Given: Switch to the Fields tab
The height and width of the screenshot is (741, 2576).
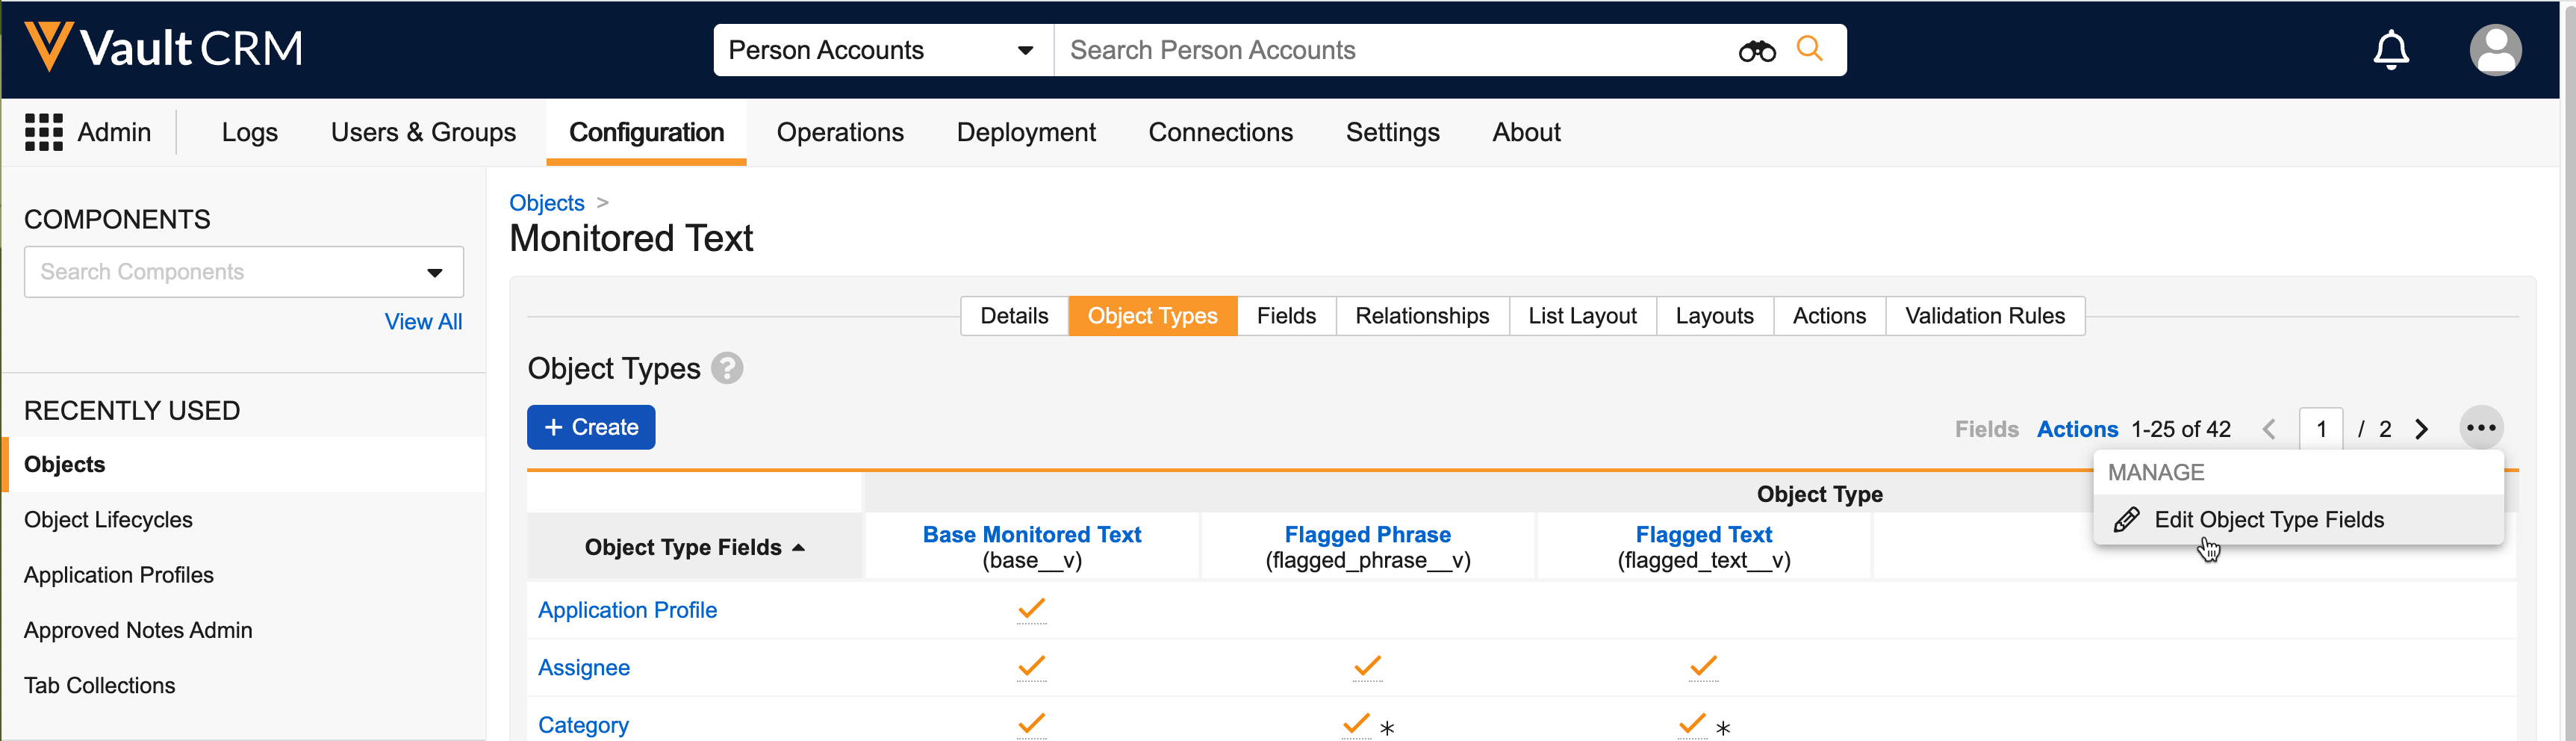Looking at the screenshot, I should click(1285, 316).
